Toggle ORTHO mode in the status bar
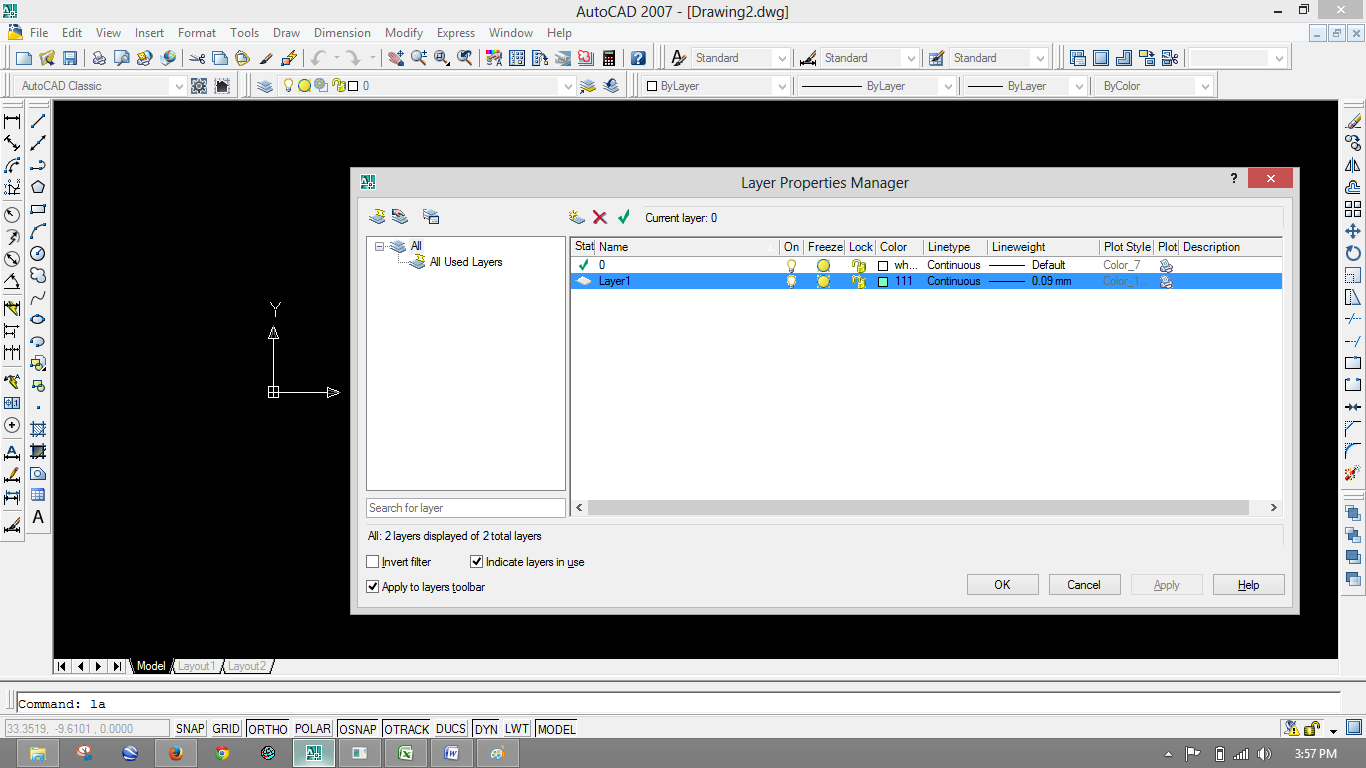1366x768 pixels. coord(268,729)
